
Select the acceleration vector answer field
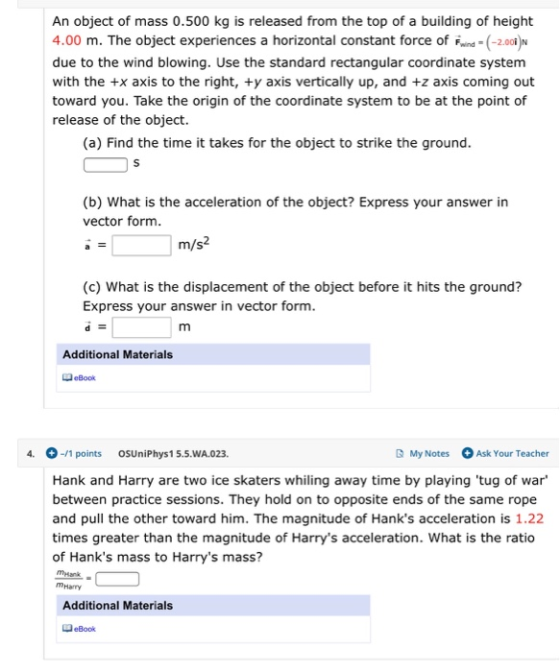pos(142,245)
